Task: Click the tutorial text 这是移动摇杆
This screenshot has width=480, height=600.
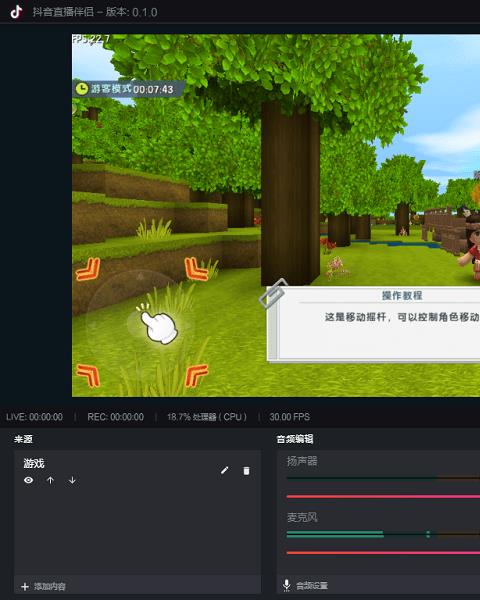Action: click(355, 317)
